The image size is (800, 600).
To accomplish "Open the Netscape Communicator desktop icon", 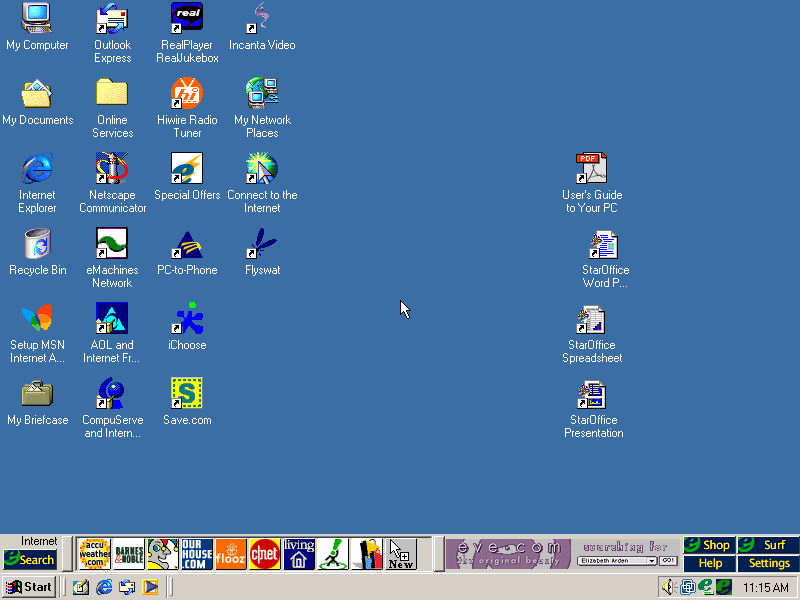I will coord(112,169).
